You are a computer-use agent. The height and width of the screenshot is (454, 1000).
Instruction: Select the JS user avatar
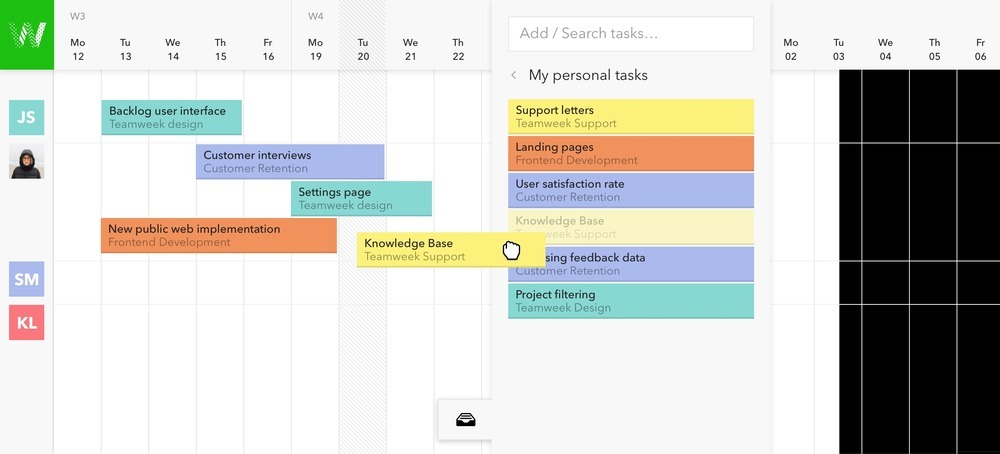click(27, 117)
